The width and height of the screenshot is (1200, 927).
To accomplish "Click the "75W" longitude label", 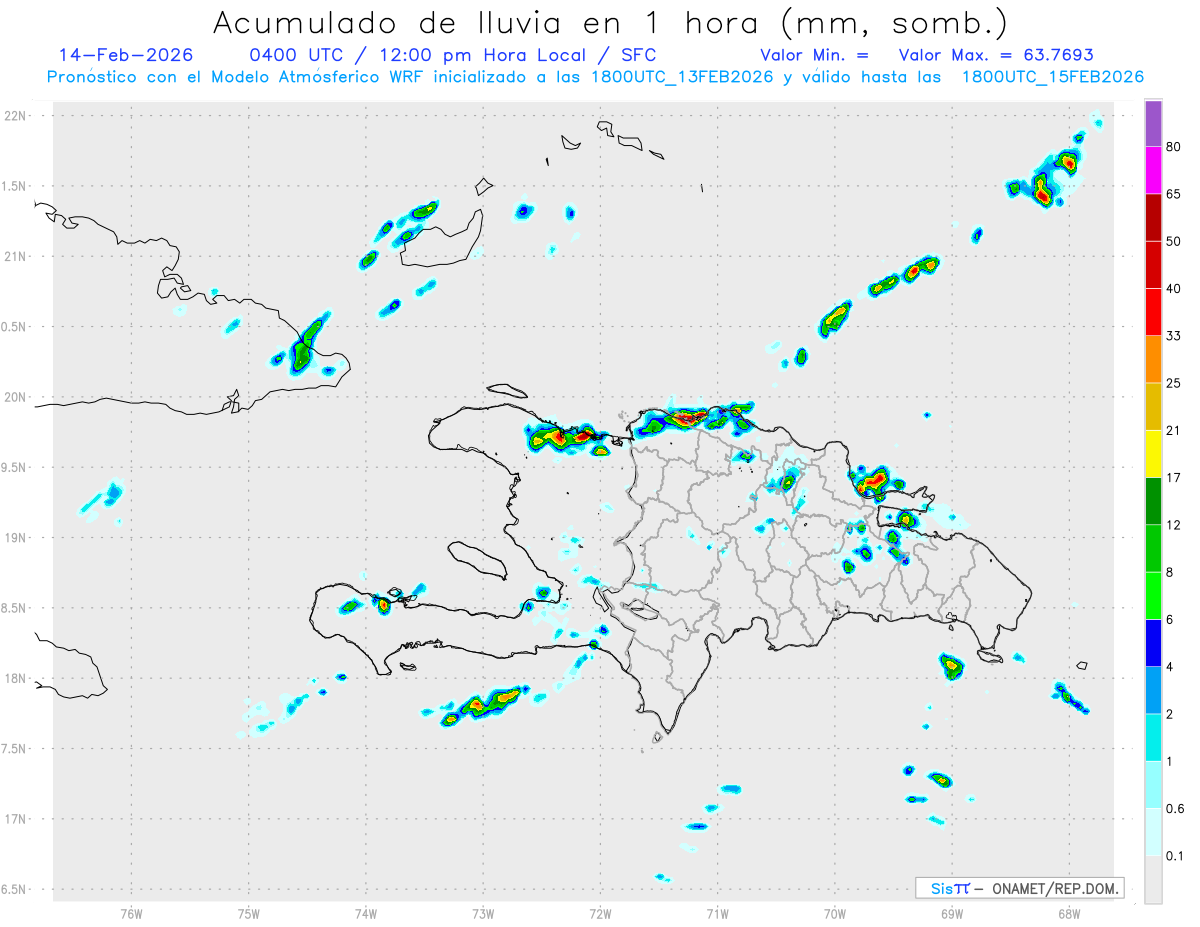I will pos(248,913).
